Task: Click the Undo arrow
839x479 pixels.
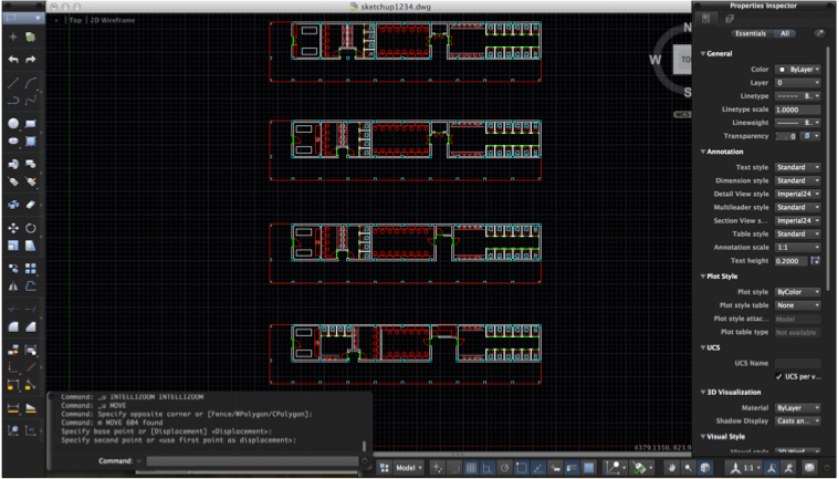Action: 13,59
